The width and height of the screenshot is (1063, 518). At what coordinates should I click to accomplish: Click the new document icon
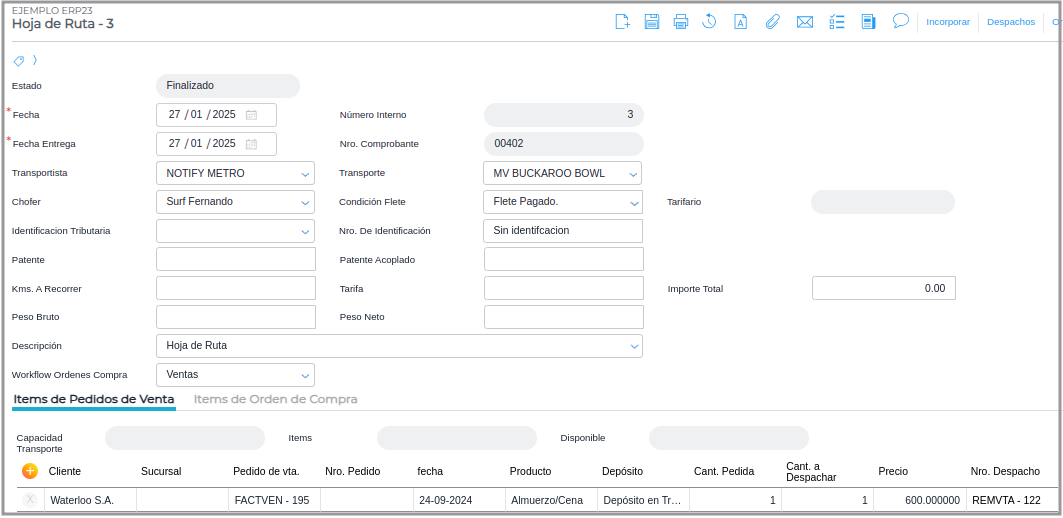coord(622,22)
